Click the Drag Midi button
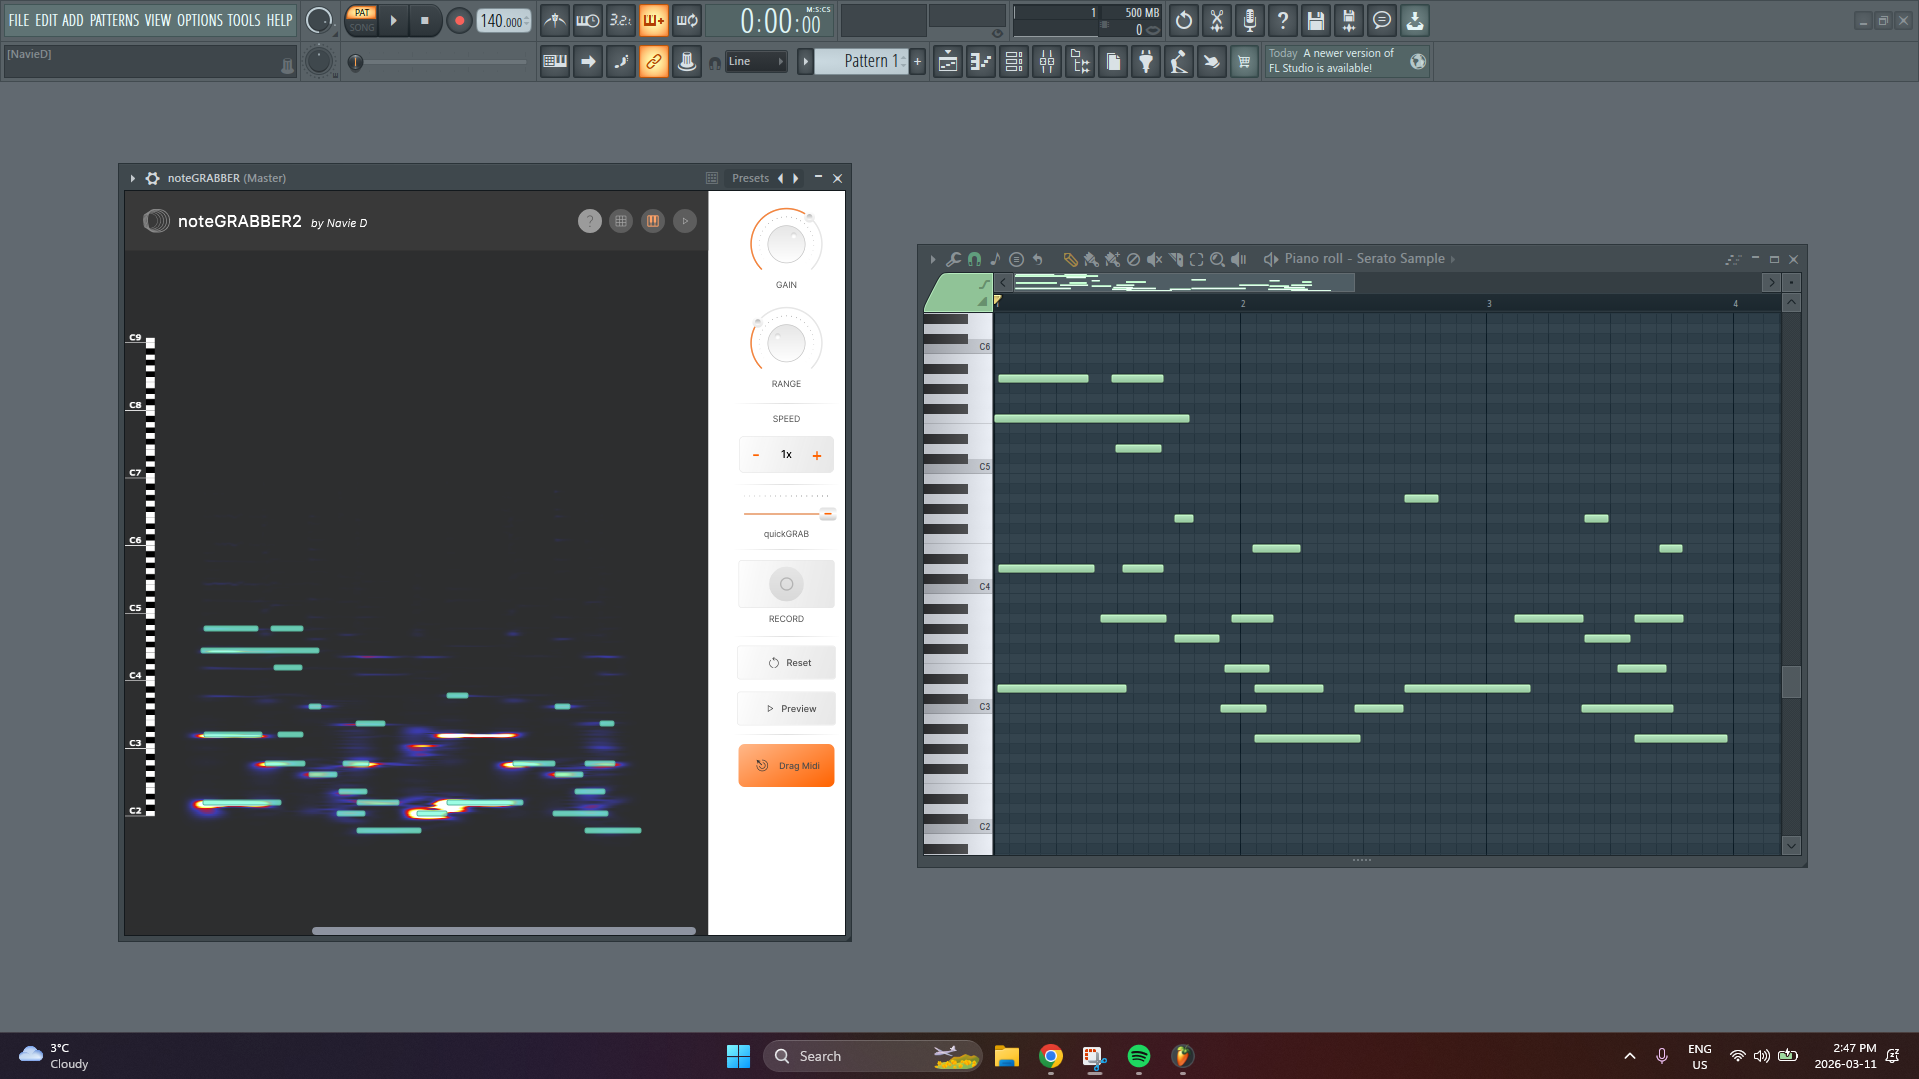The image size is (1919, 1079). point(786,766)
